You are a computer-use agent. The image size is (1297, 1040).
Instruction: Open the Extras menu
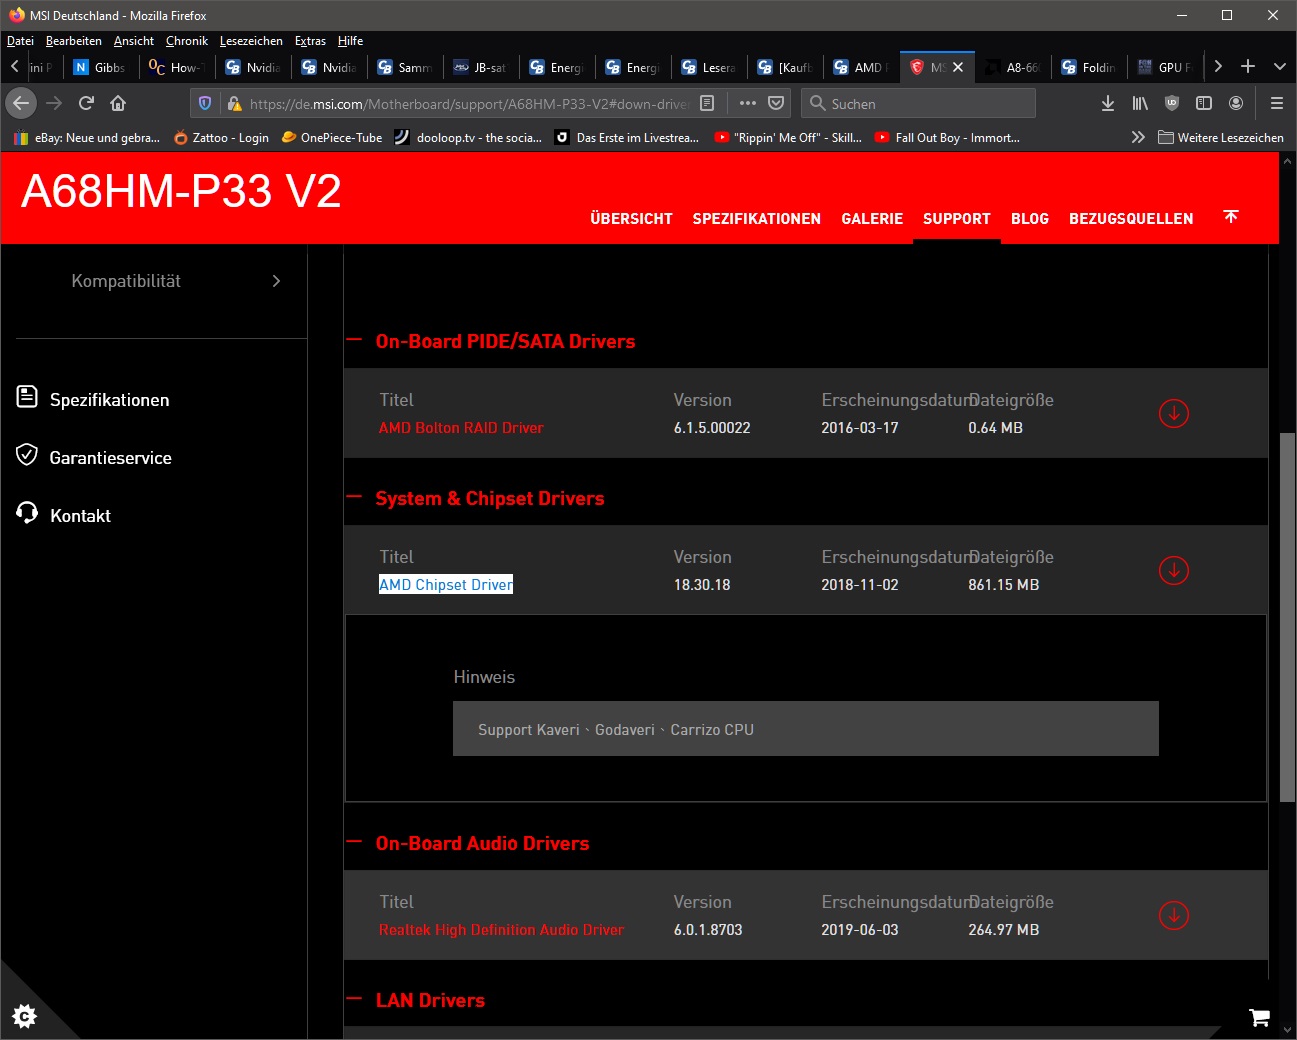[x=310, y=41]
